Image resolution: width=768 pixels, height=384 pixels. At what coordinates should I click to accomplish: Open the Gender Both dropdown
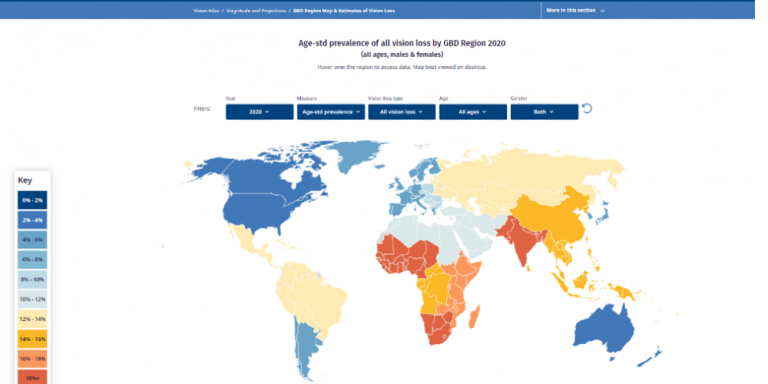[544, 112]
